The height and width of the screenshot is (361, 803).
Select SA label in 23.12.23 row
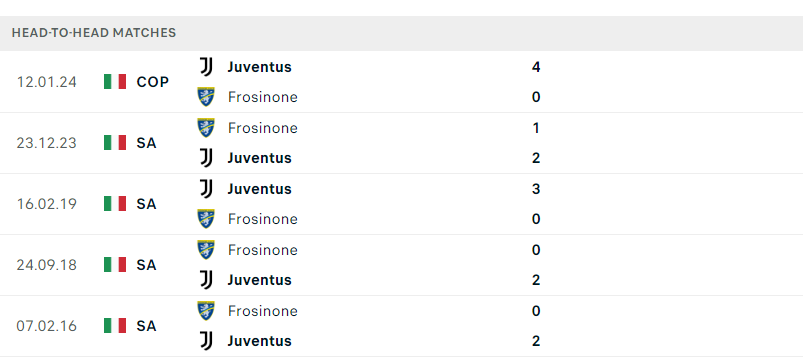(146, 143)
